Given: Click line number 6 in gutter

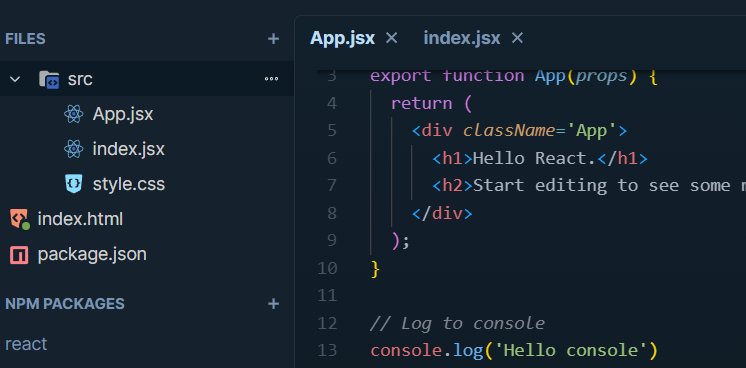Looking at the screenshot, I should coord(332,158).
